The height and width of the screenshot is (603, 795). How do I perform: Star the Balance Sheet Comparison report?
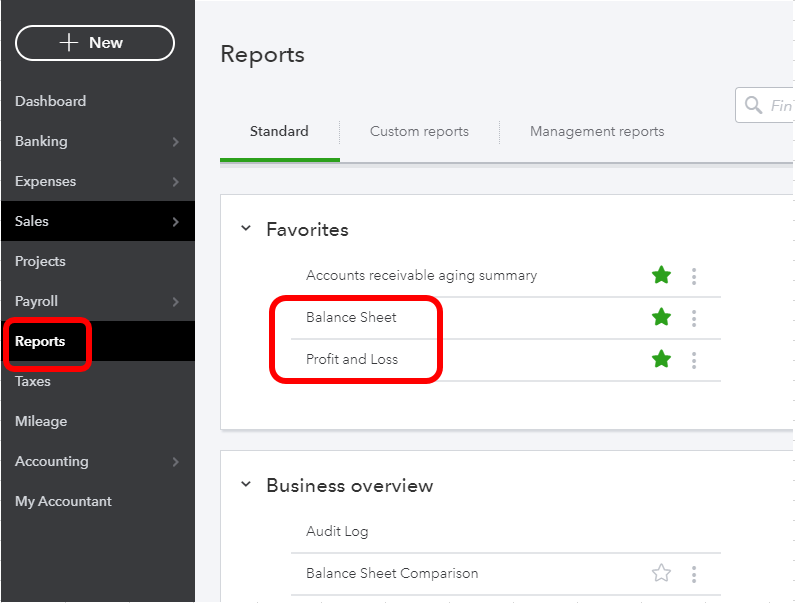click(661, 574)
